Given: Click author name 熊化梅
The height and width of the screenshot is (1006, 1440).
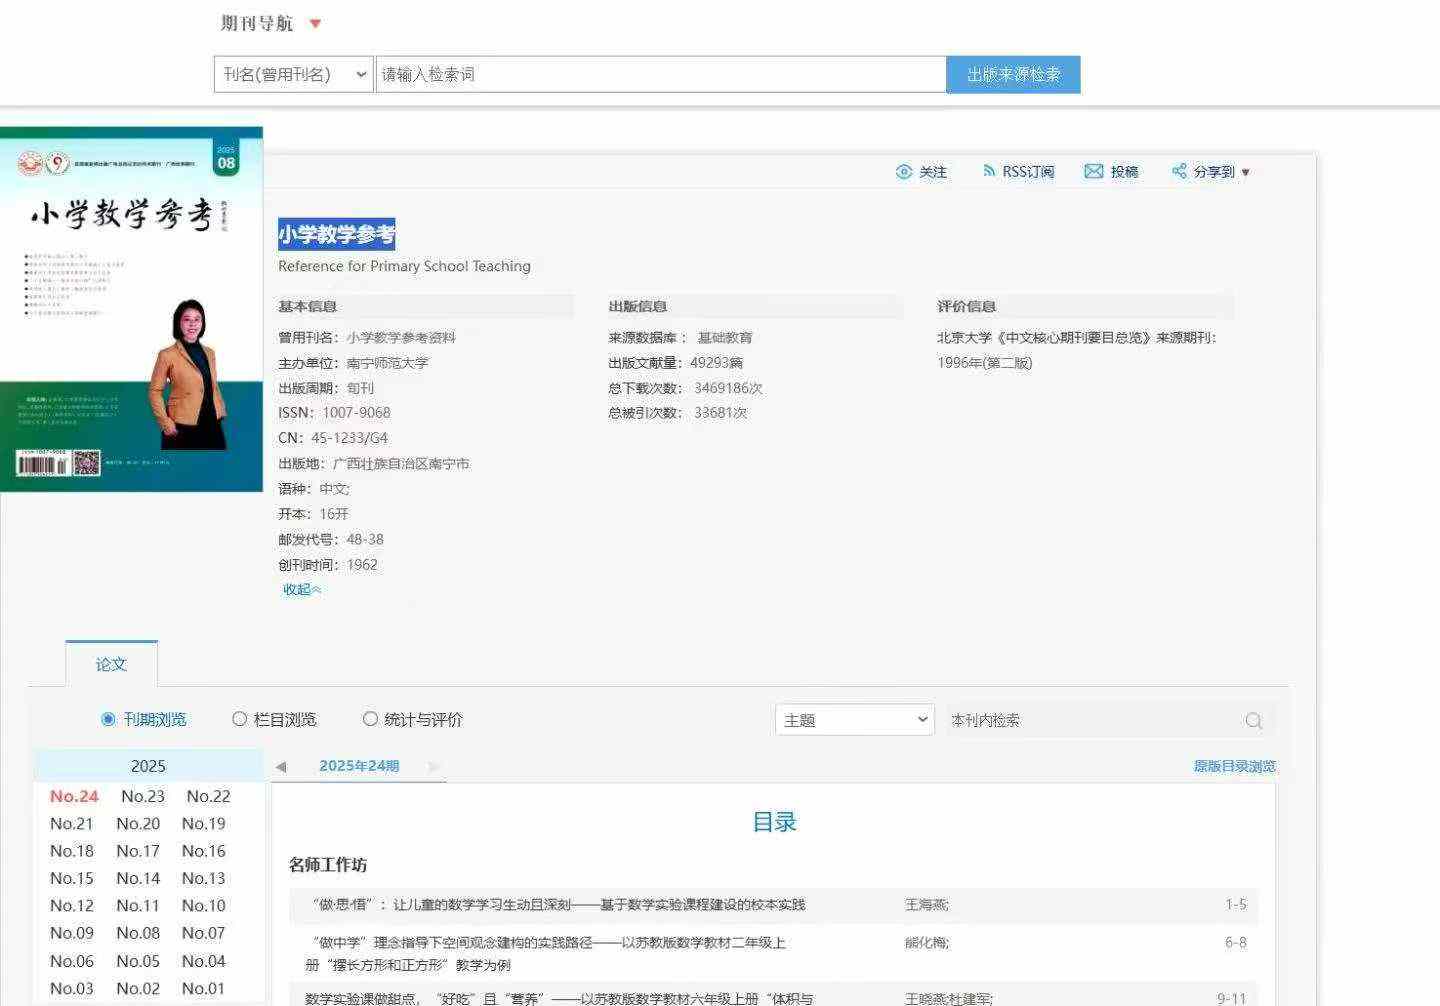Looking at the screenshot, I should pos(927,943).
